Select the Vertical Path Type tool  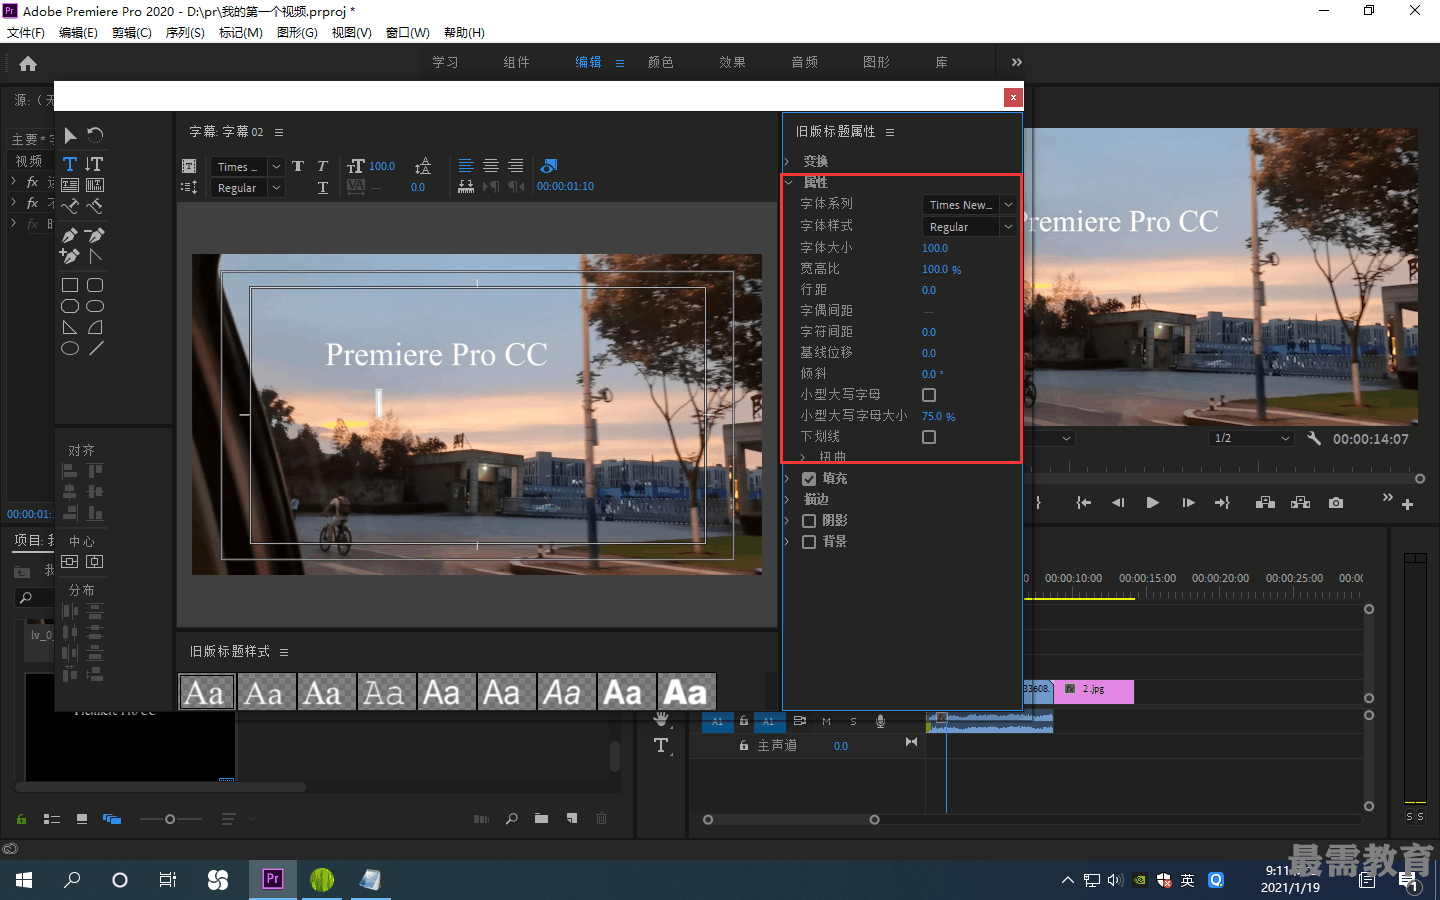(x=95, y=206)
